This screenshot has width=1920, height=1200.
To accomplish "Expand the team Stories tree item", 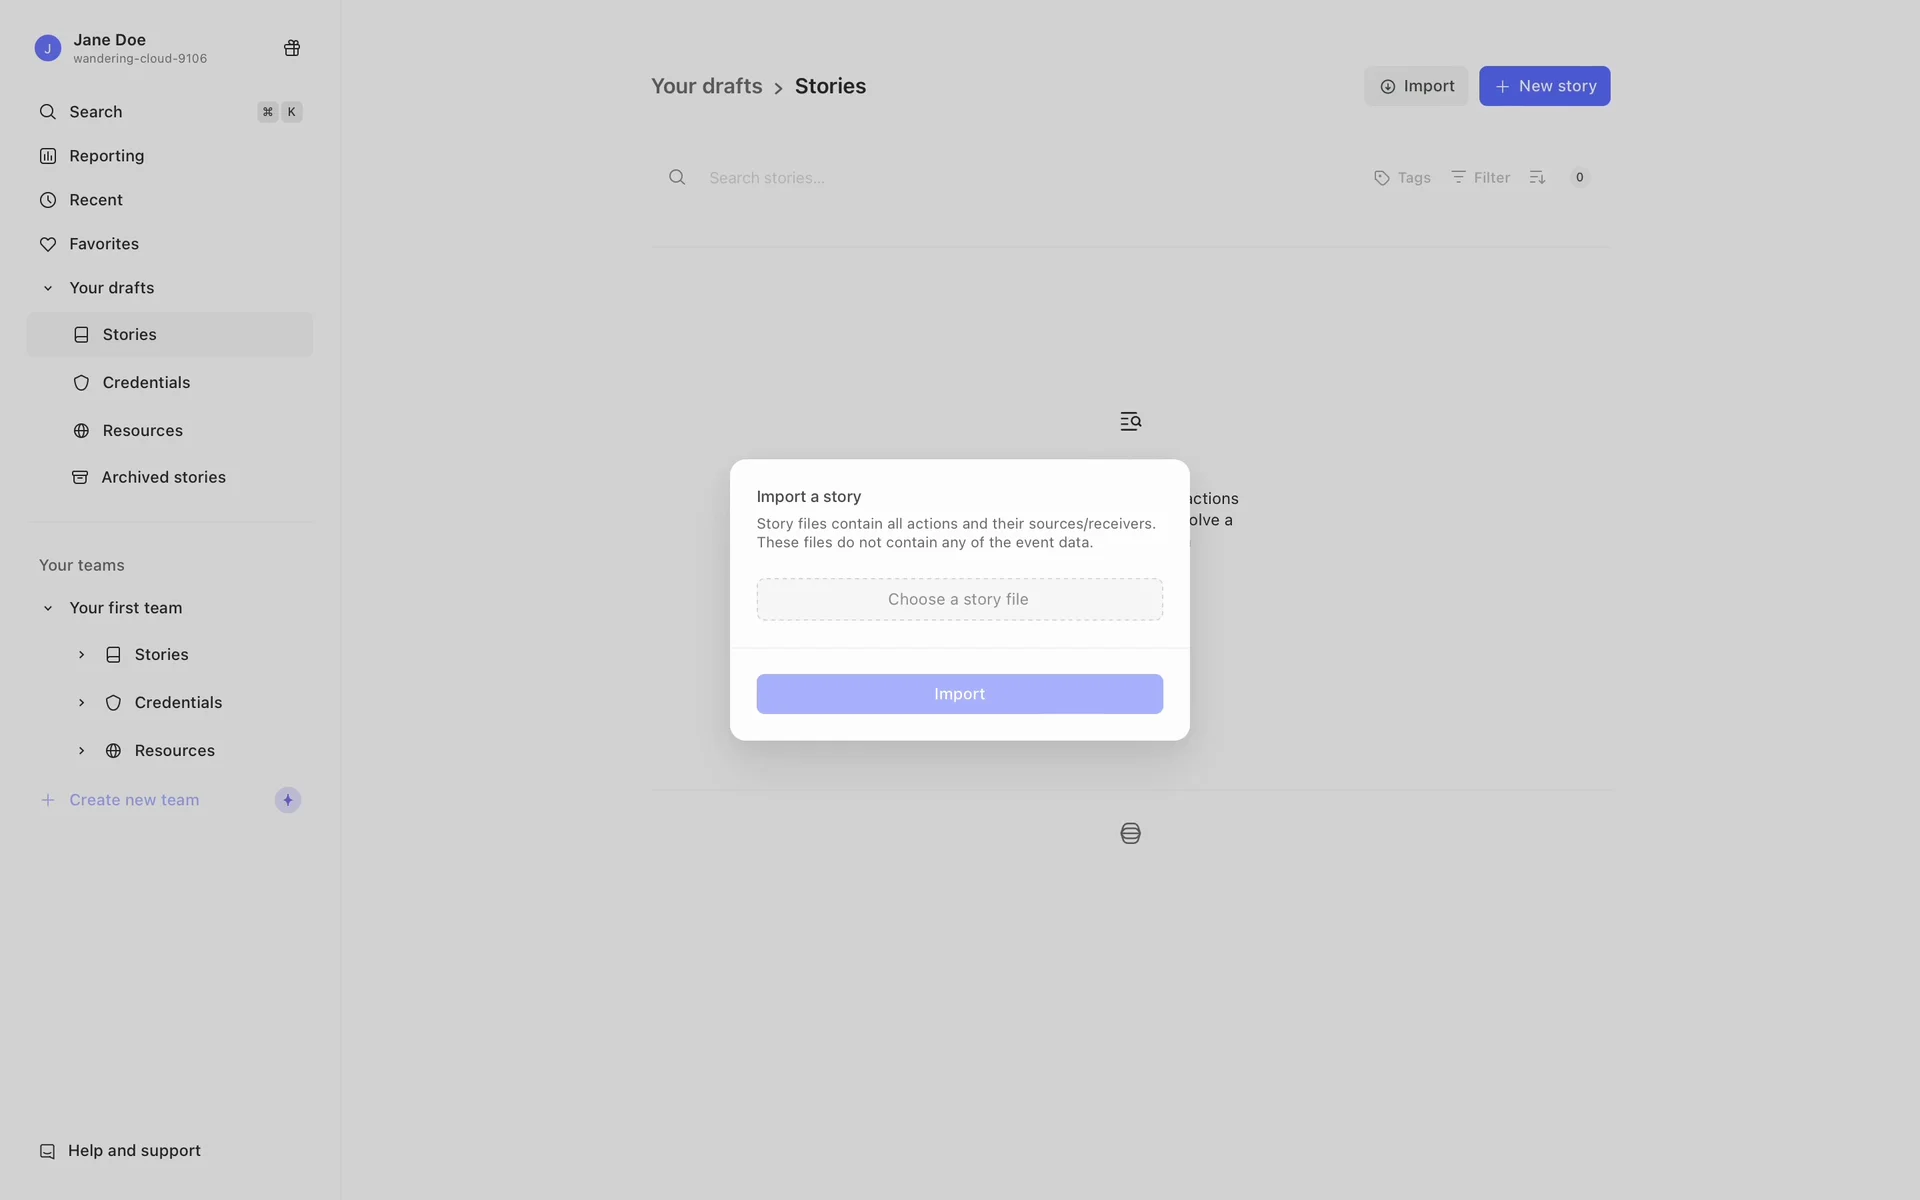I will [81, 655].
